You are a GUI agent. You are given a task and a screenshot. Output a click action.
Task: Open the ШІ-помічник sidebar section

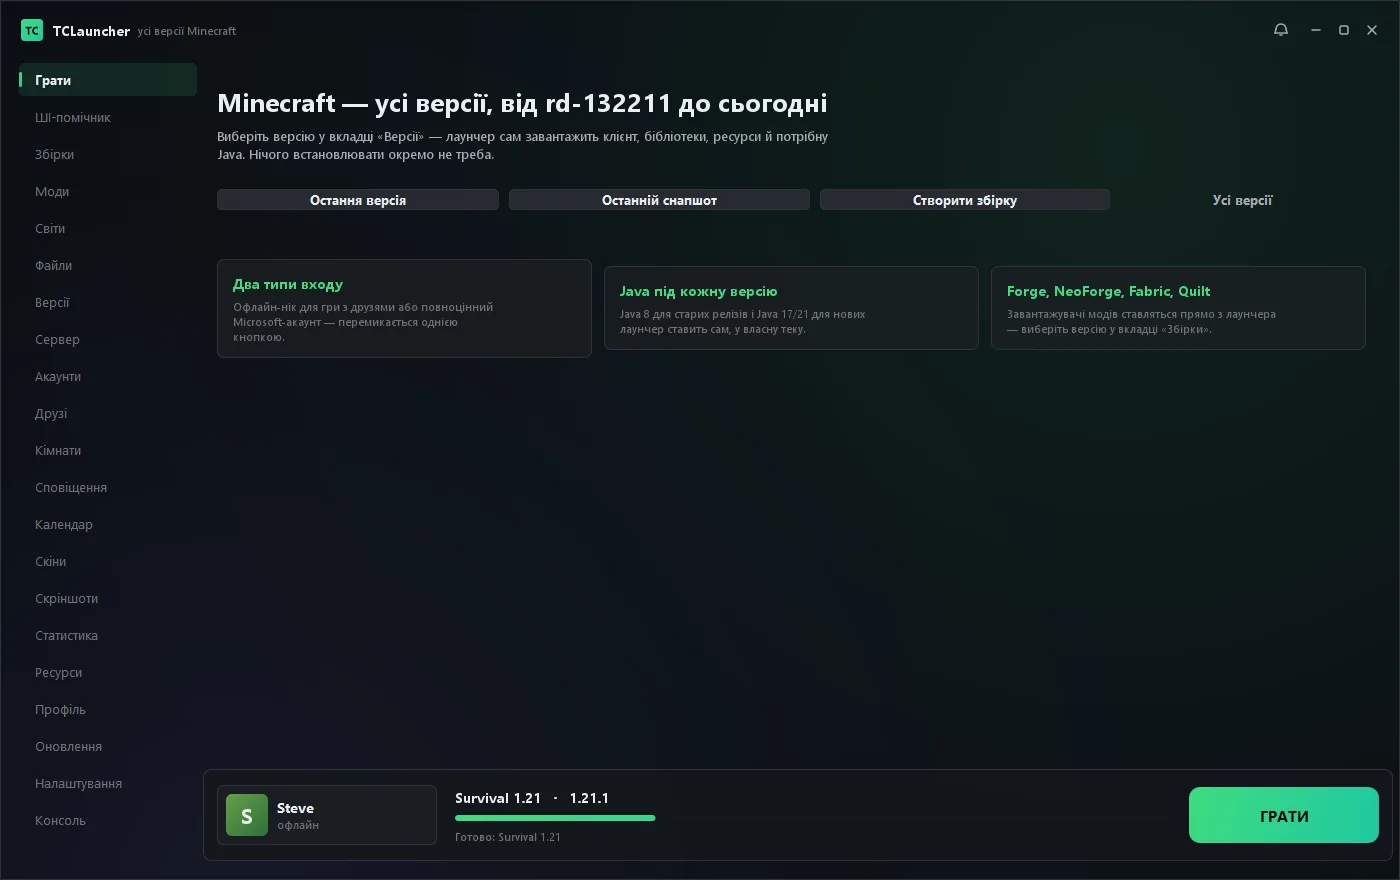[x=108, y=117]
